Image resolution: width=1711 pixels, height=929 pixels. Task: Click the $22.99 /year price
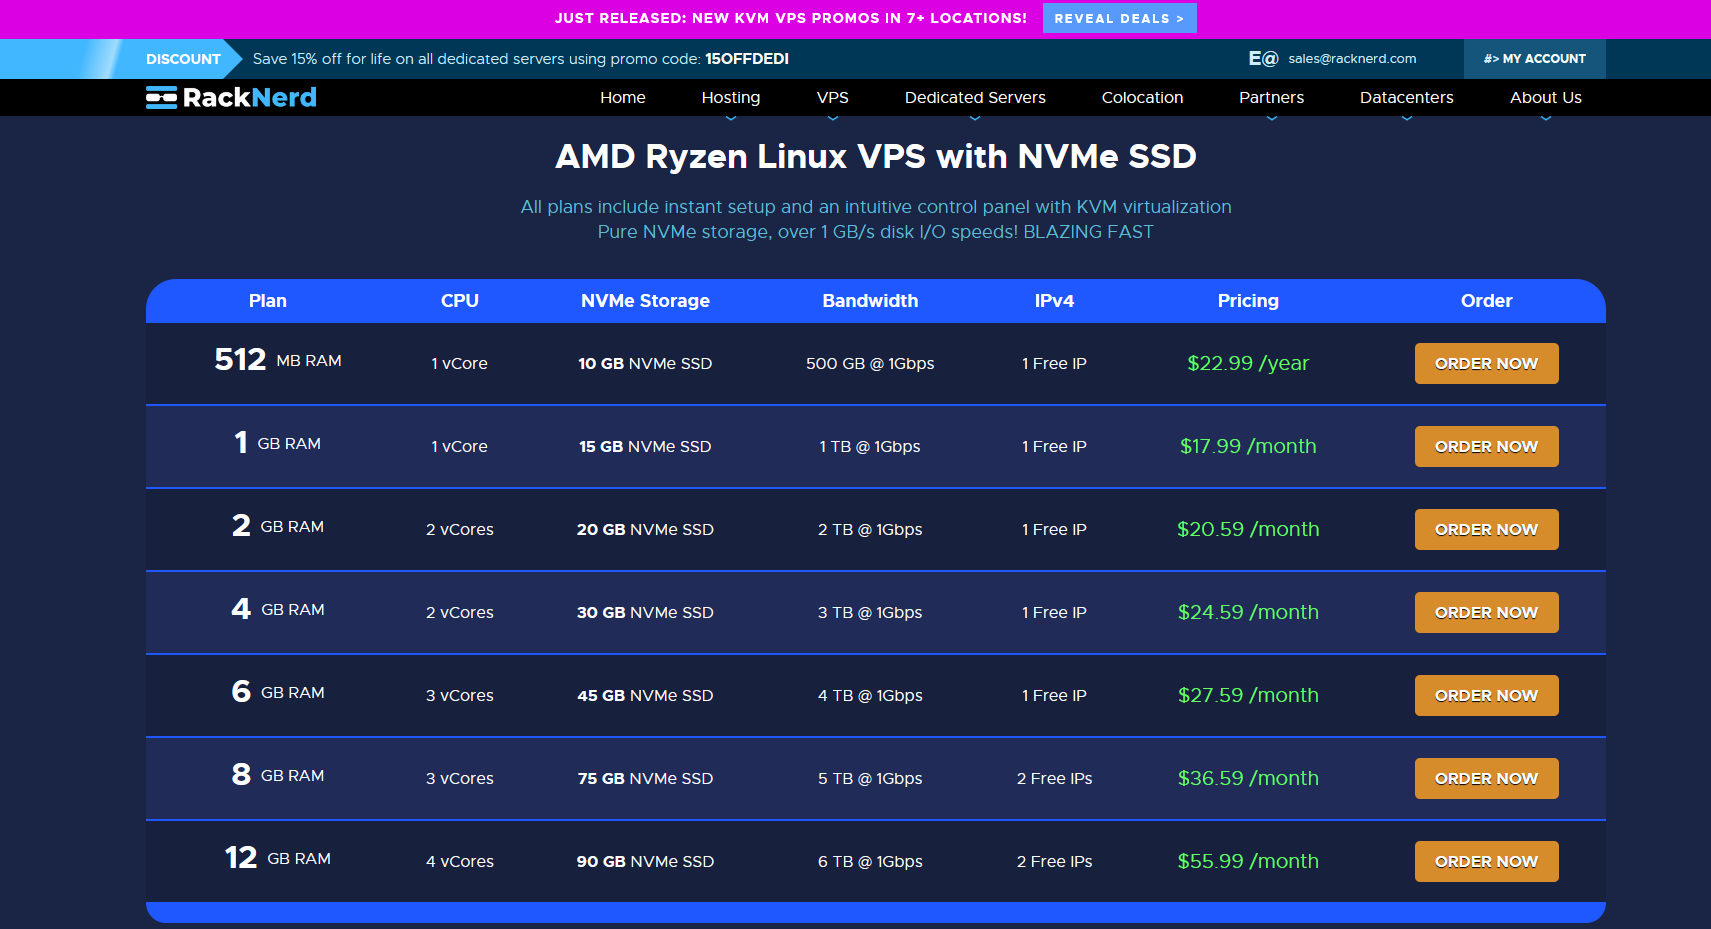(x=1248, y=363)
